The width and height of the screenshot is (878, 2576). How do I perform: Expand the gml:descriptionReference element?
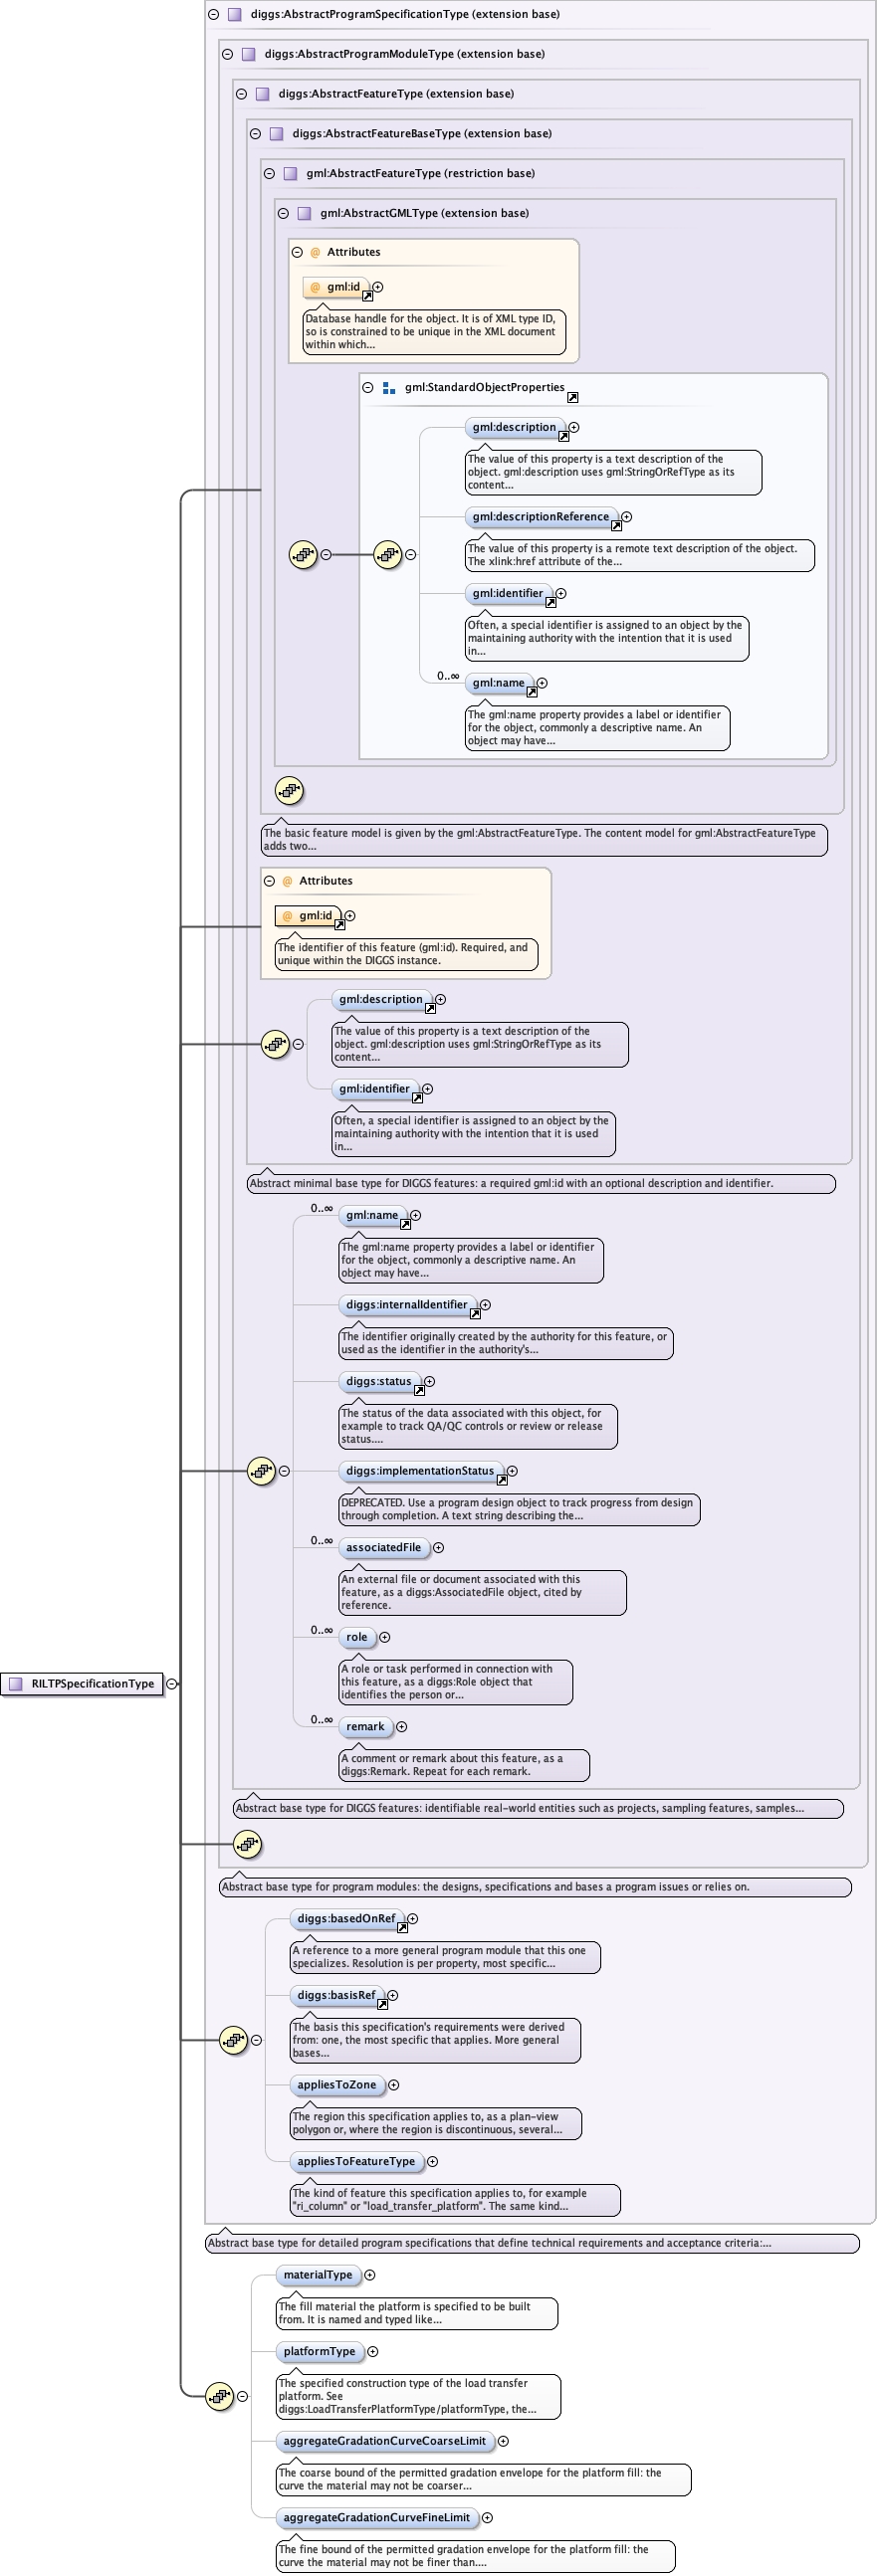pyautogui.click(x=627, y=517)
